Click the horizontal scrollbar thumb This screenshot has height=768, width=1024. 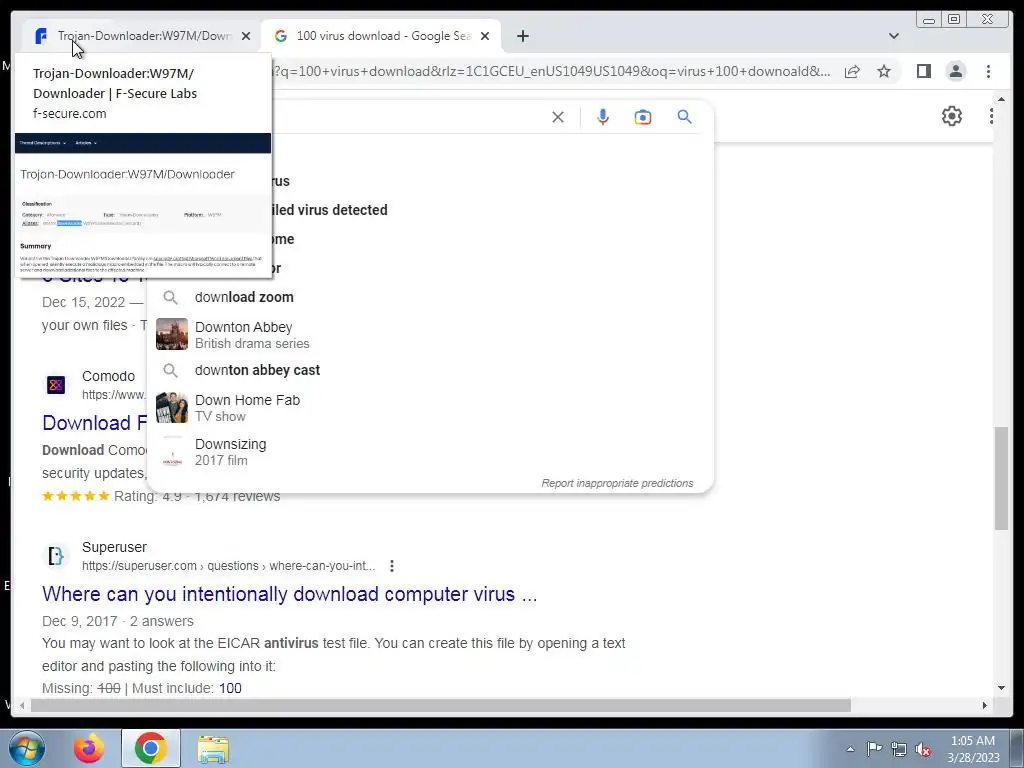pos(441,705)
